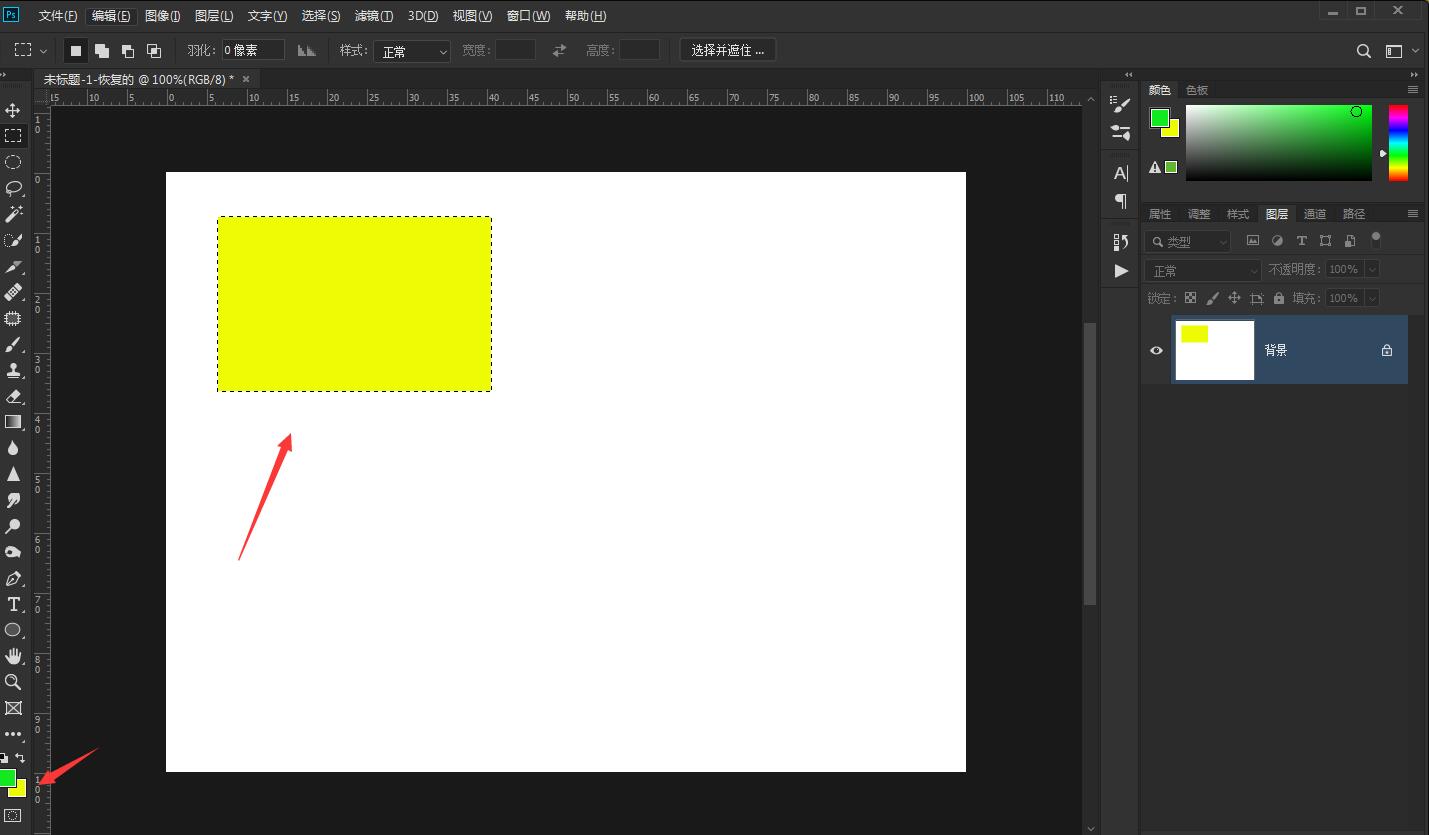Viewport: 1429px width, 835px height.
Task: Select the Horizontal Type tool
Action: 13,604
